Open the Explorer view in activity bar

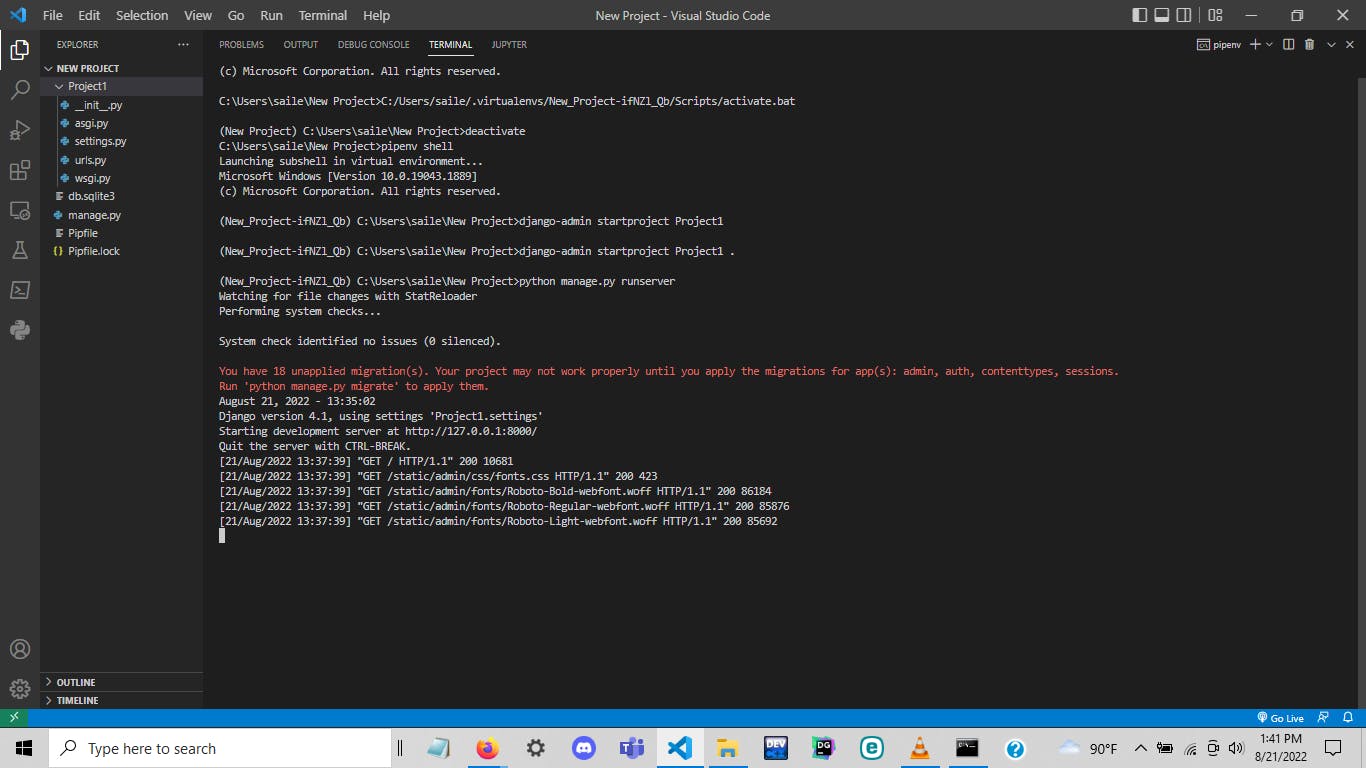point(19,49)
